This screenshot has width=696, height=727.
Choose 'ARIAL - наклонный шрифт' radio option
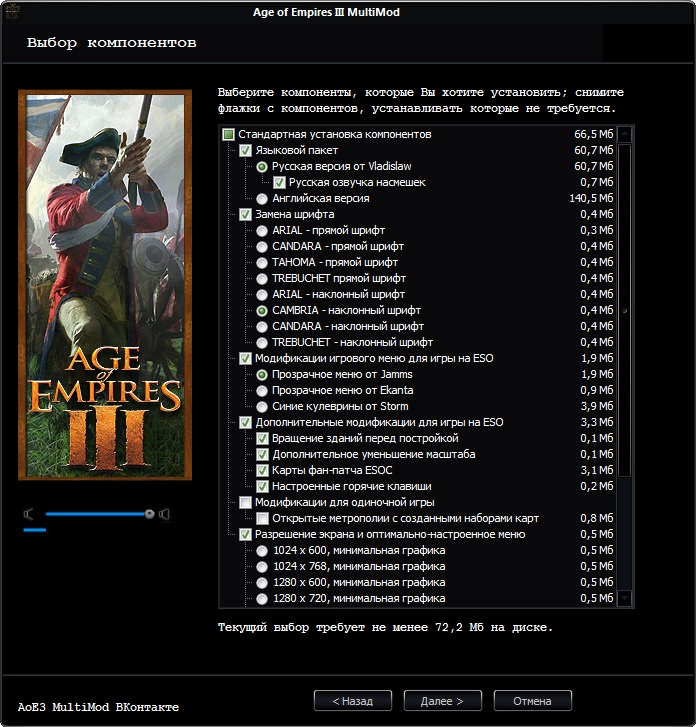[262, 295]
